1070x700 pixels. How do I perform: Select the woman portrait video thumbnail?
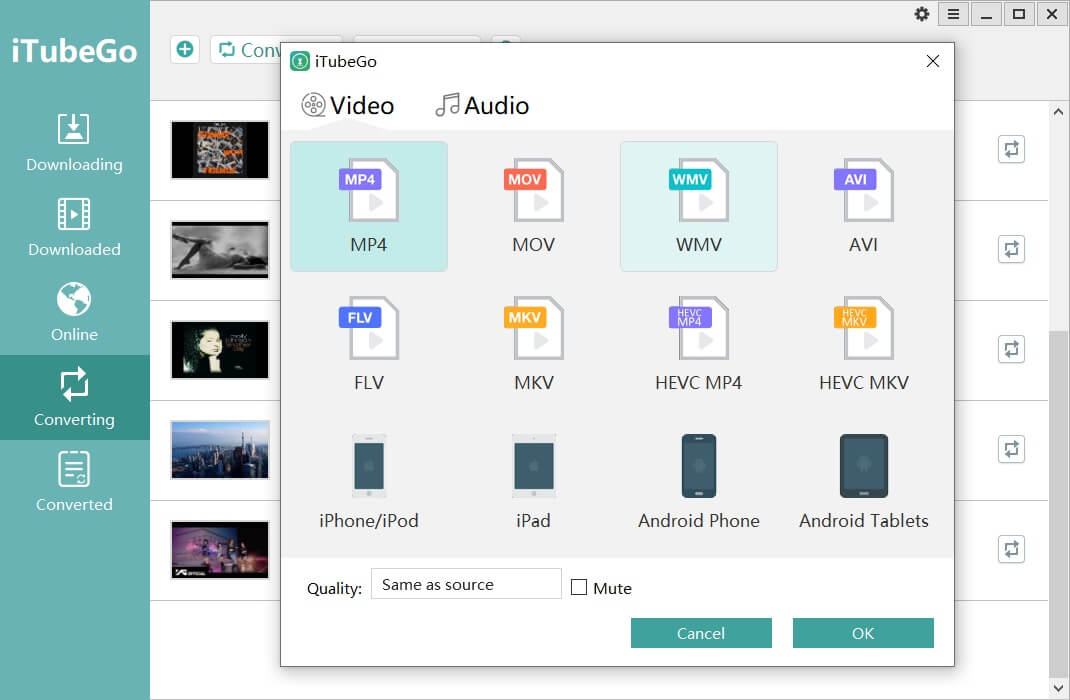click(220, 350)
